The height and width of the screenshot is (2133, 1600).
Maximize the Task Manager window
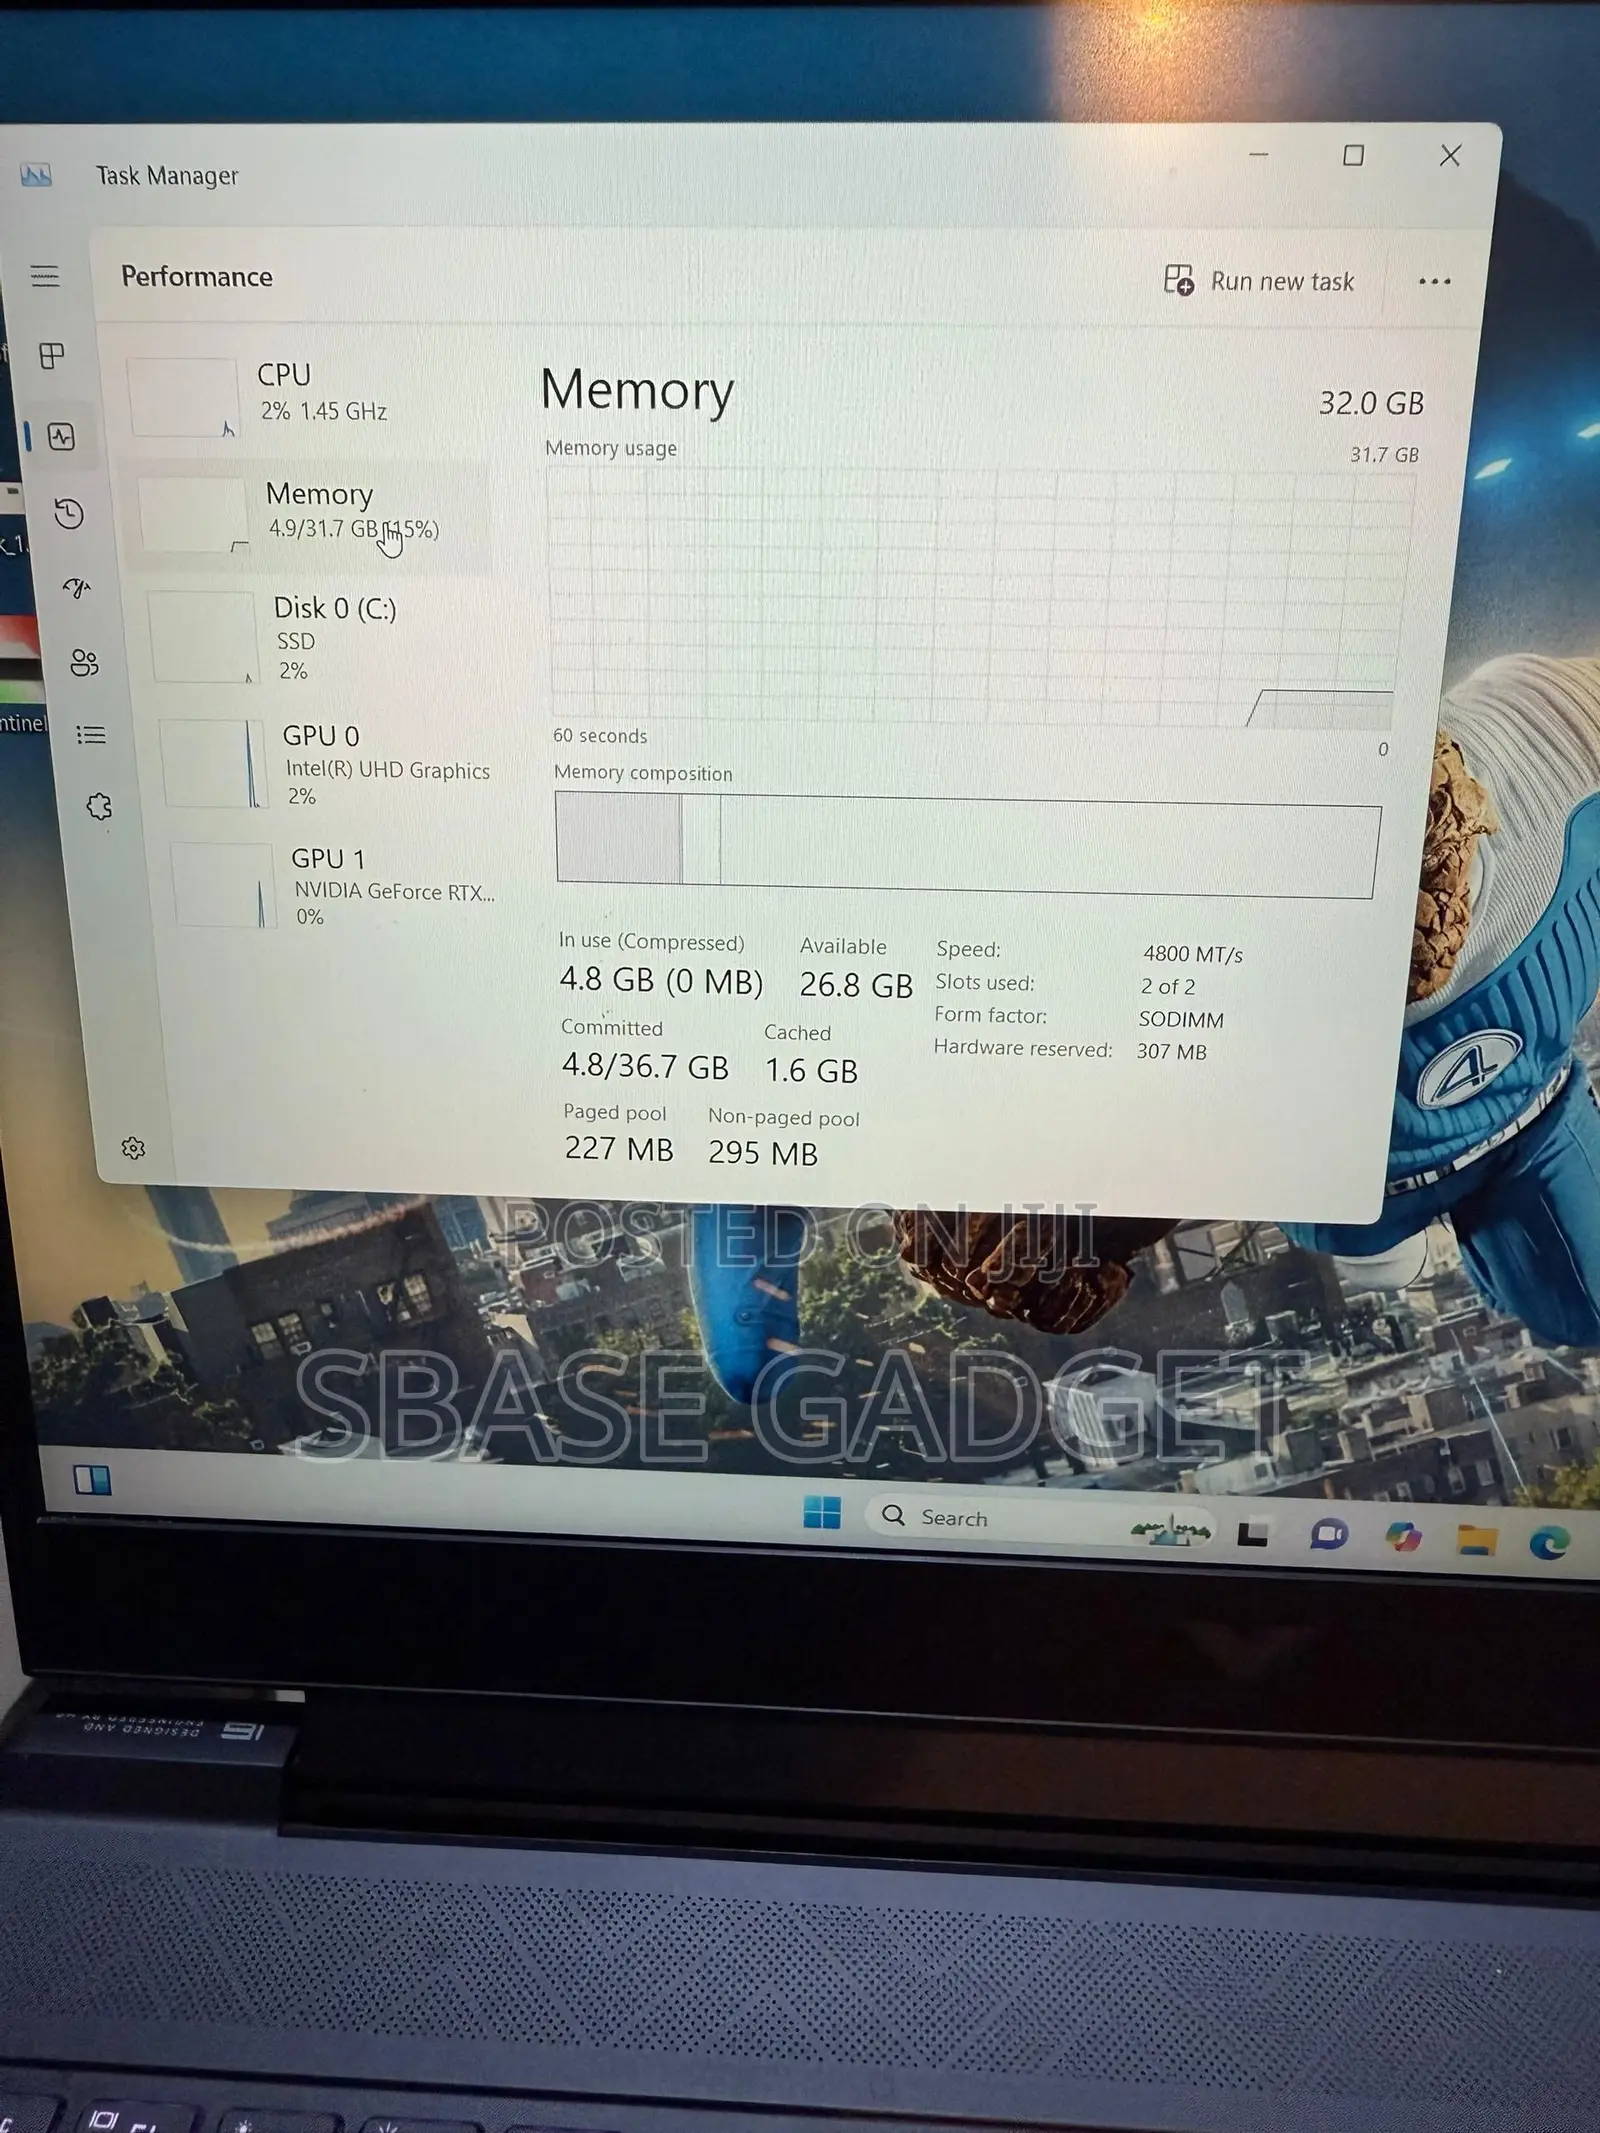[1353, 156]
